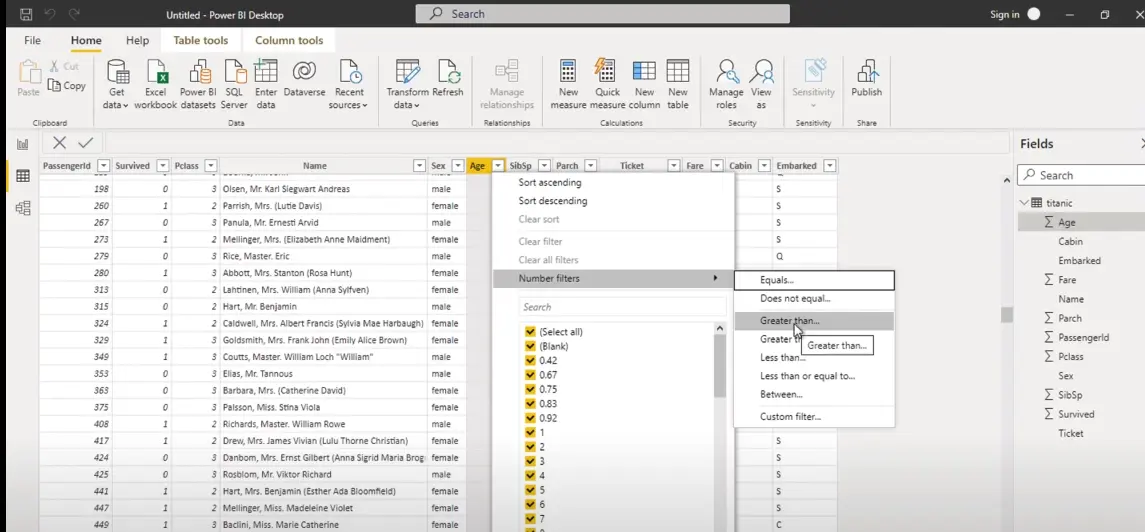Click the Publish icon
The width and height of the screenshot is (1145, 532).
point(867,72)
